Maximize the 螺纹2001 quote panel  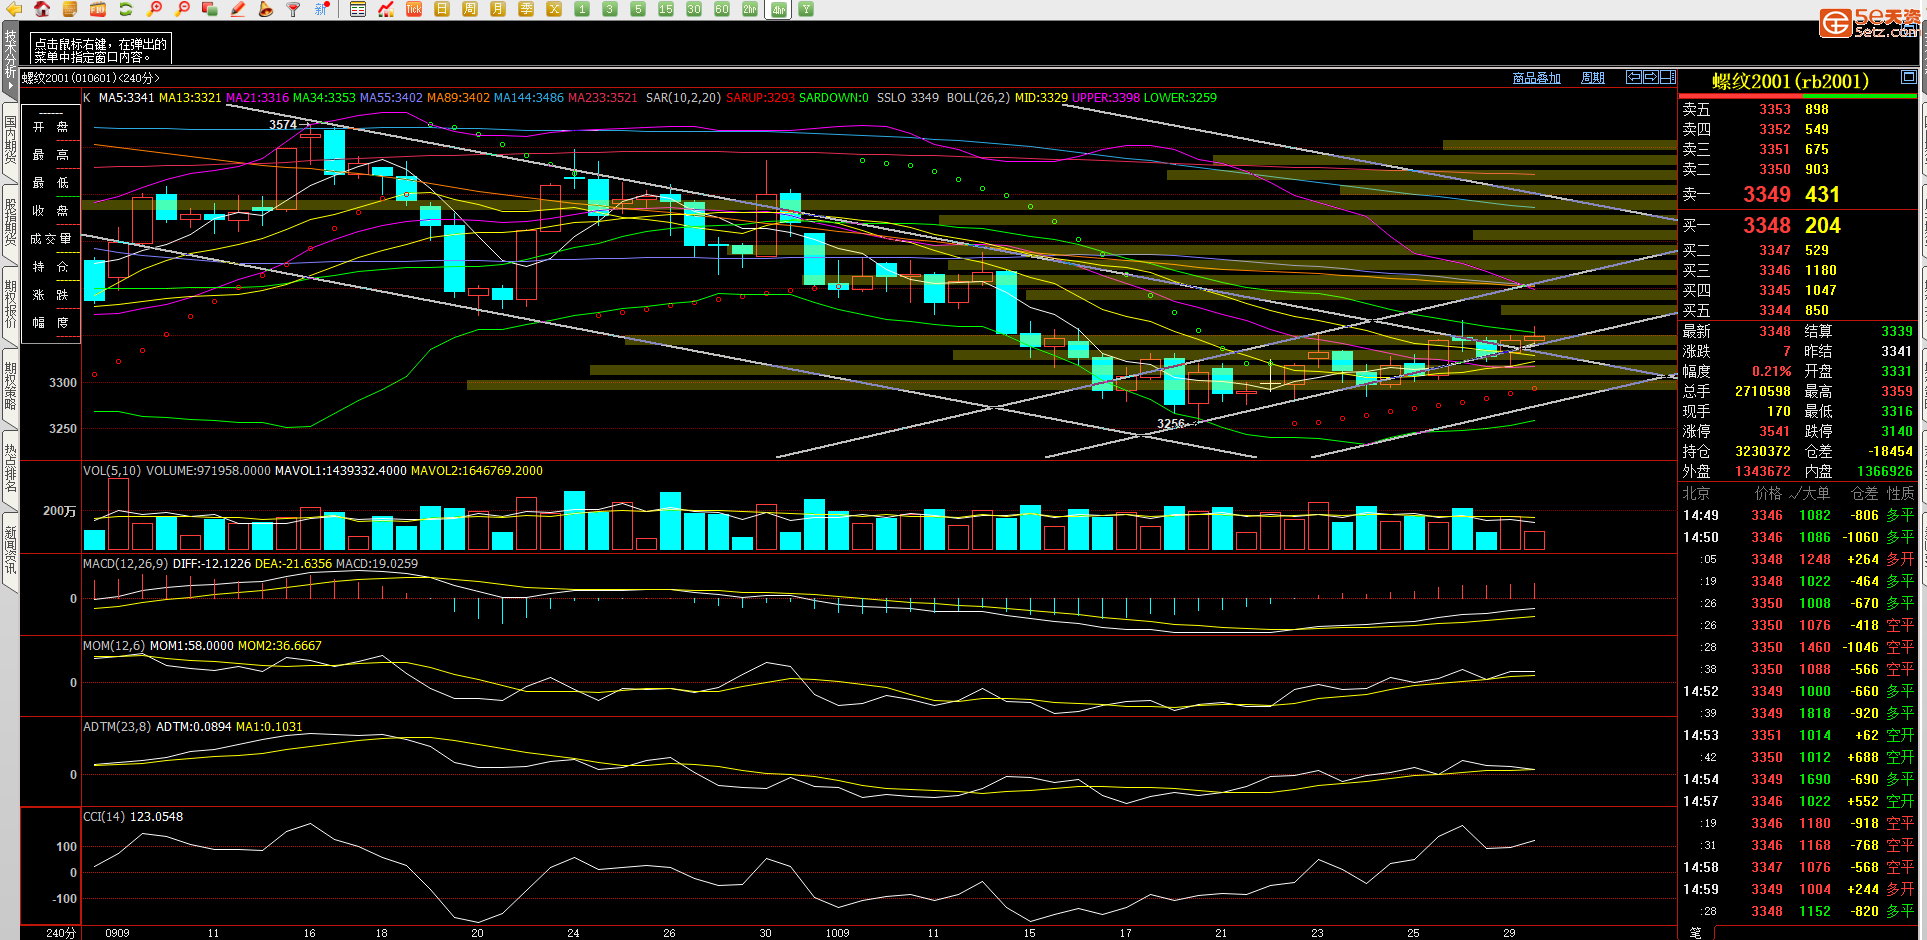pyautogui.click(x=1908, y=77)
